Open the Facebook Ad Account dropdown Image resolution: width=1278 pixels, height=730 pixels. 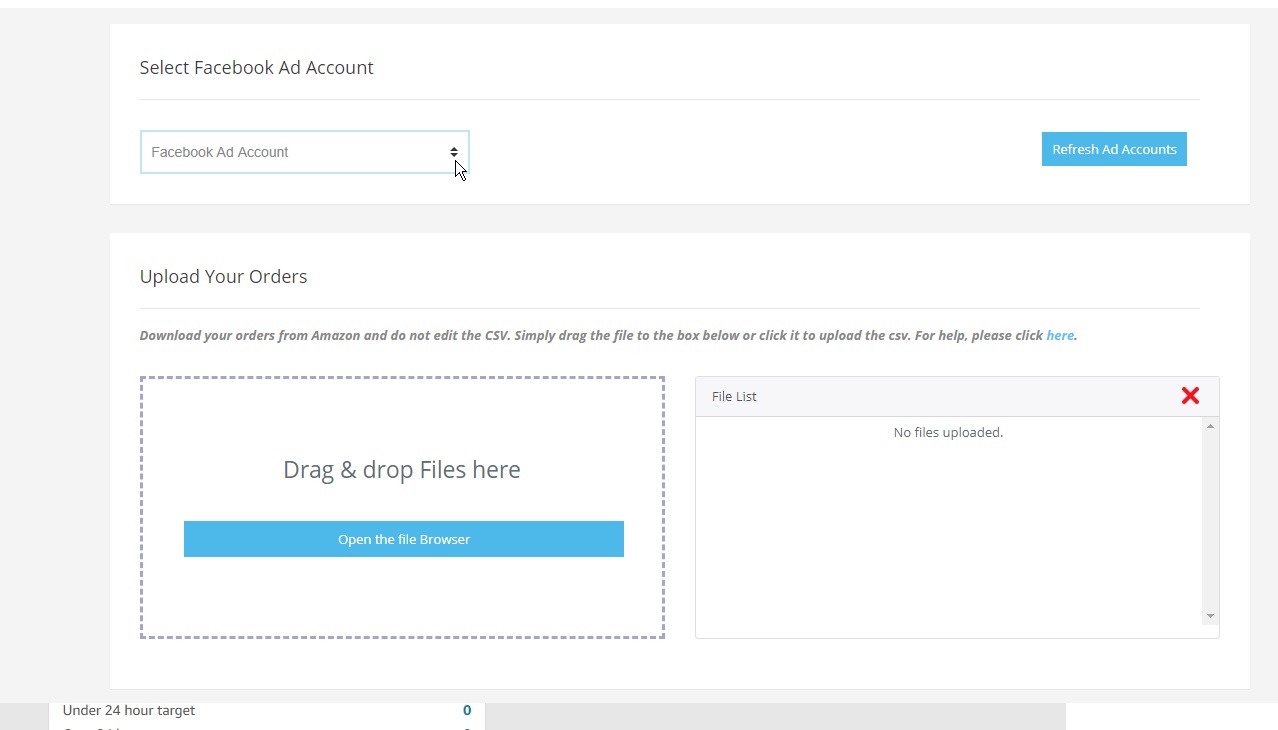(304, 152)
